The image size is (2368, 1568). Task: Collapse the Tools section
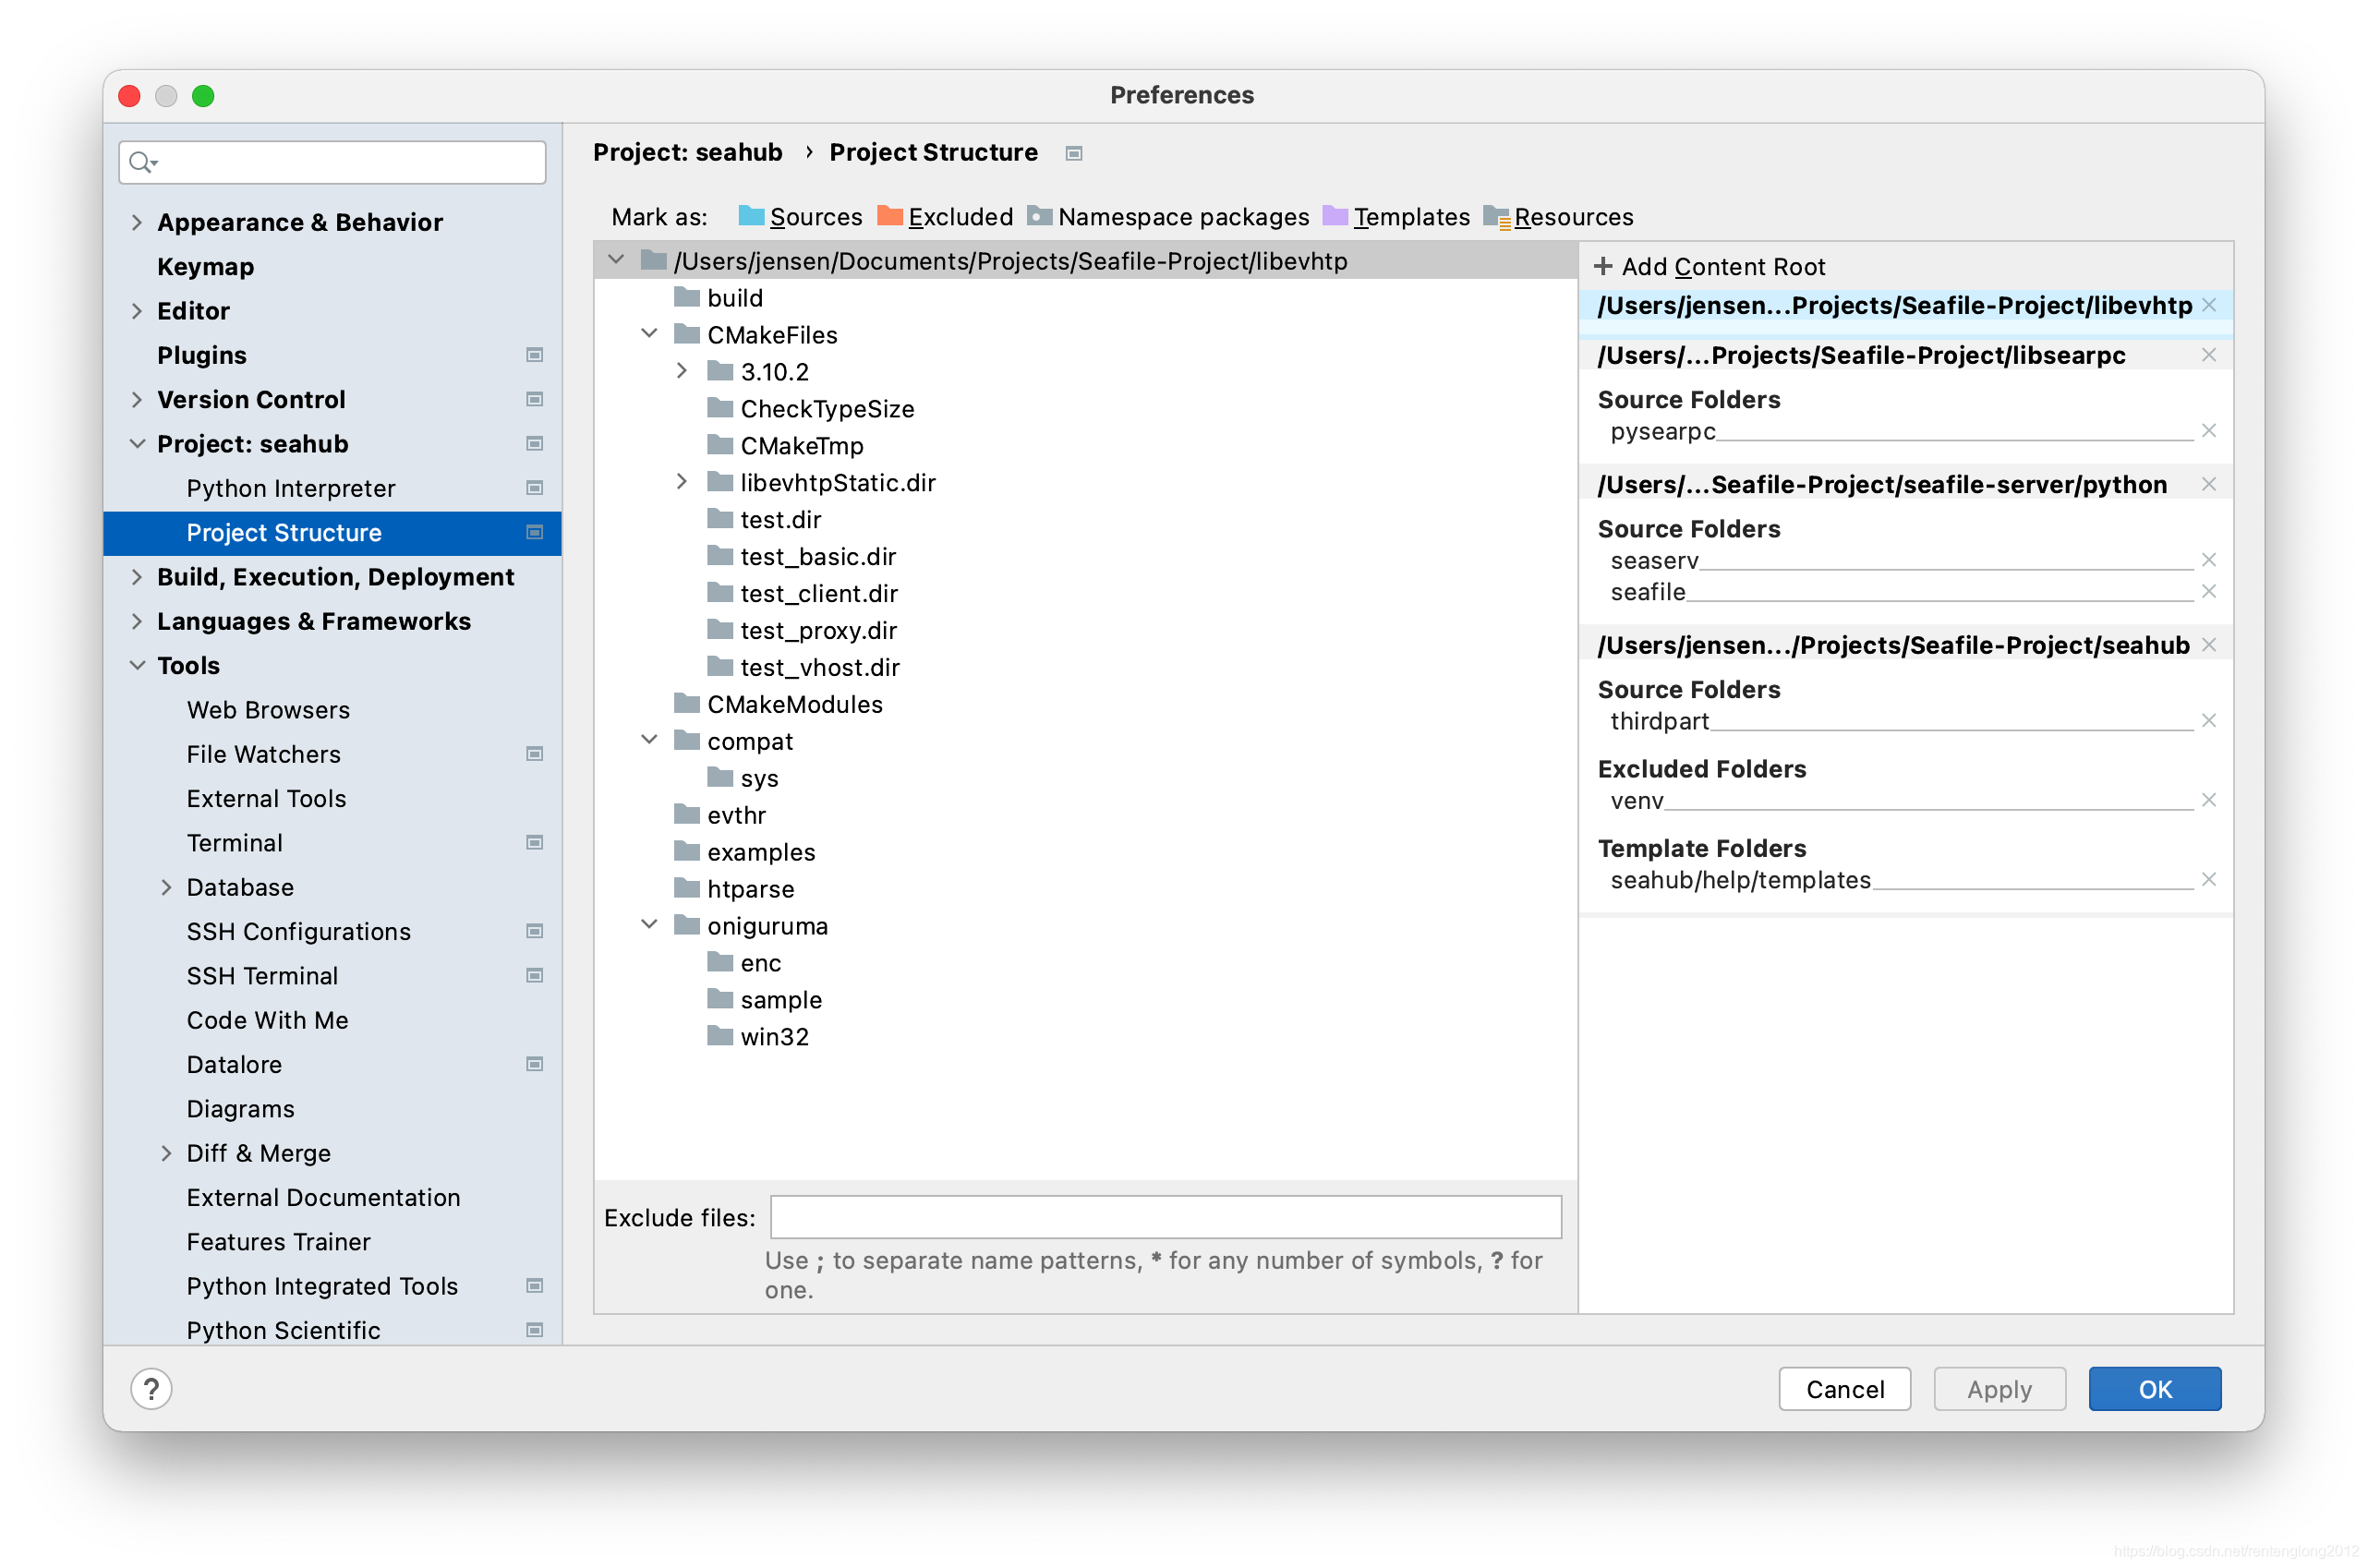(137, 666)
